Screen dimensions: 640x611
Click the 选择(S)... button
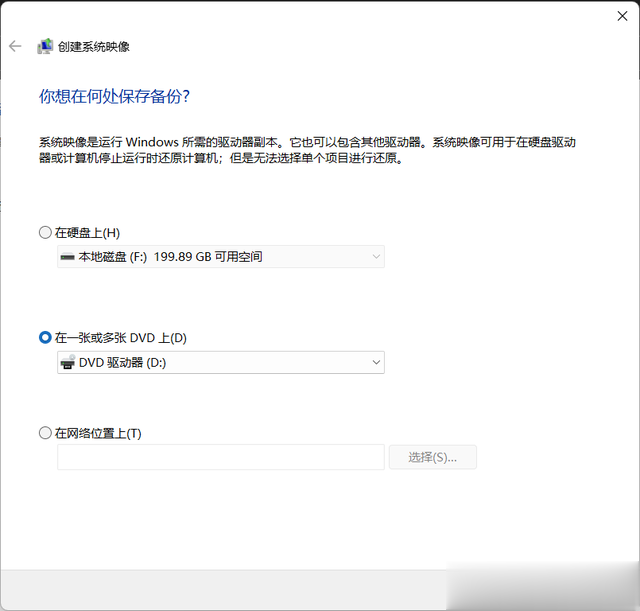point(433,457)
